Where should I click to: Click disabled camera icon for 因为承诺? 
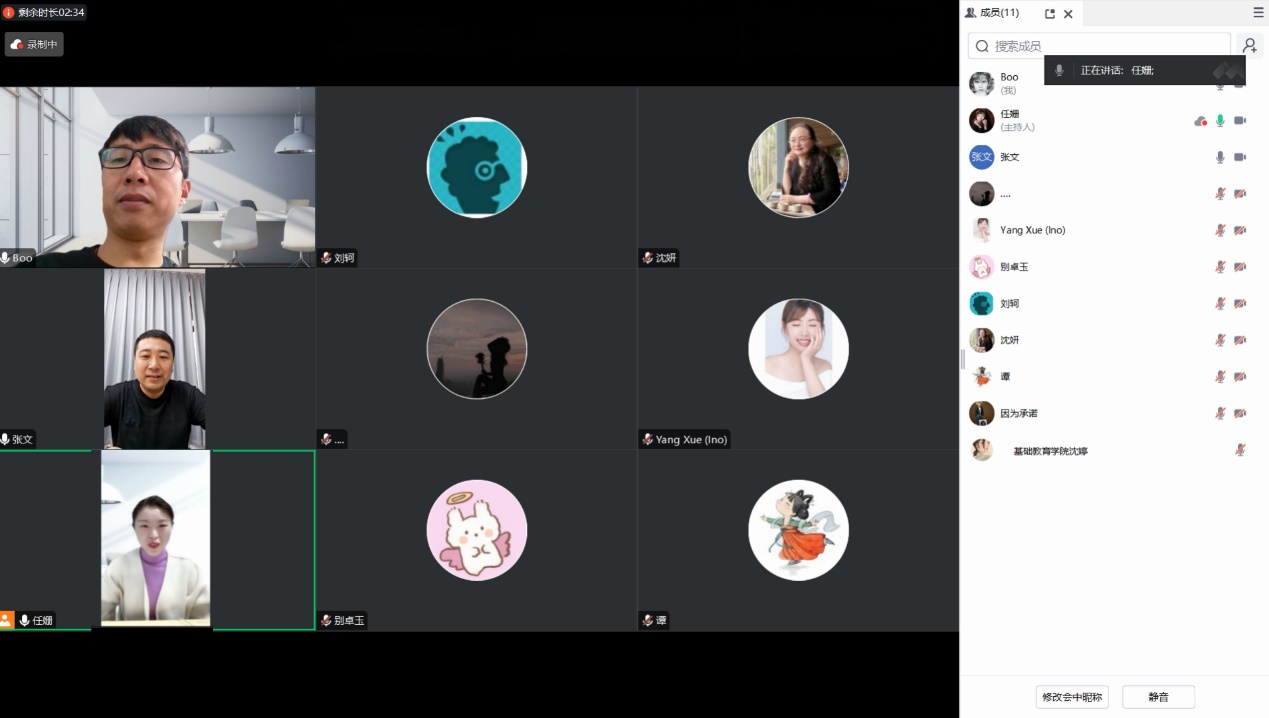tap(1240, 413)
